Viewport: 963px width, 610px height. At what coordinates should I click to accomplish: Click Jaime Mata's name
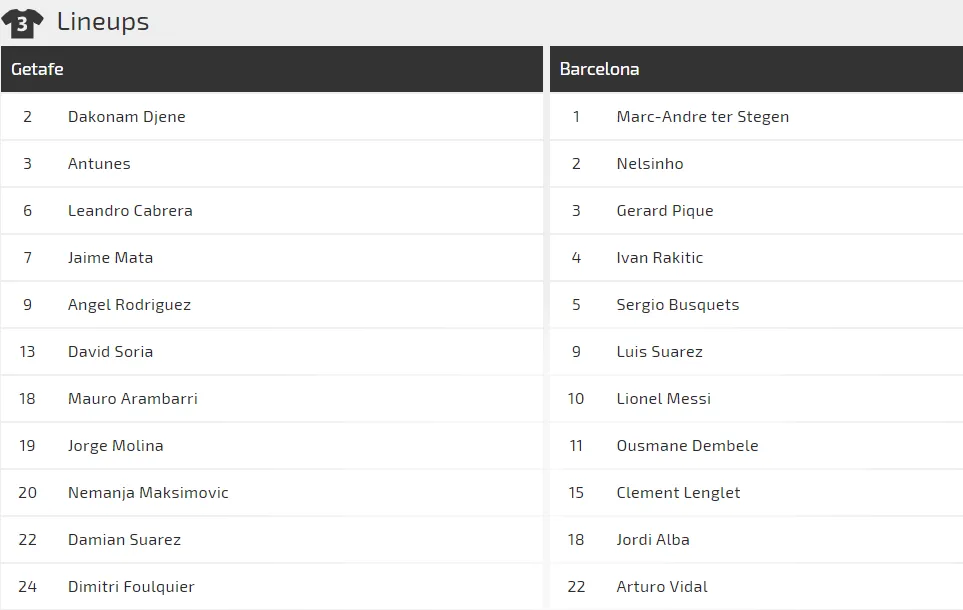110,258
